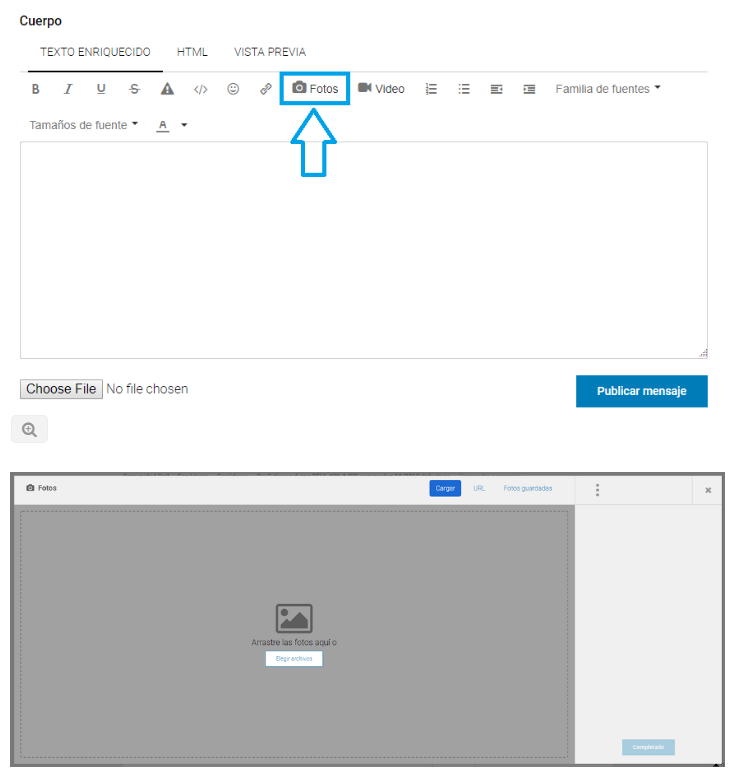Click the image placeholder in drop area

click(x=294, y=618)
